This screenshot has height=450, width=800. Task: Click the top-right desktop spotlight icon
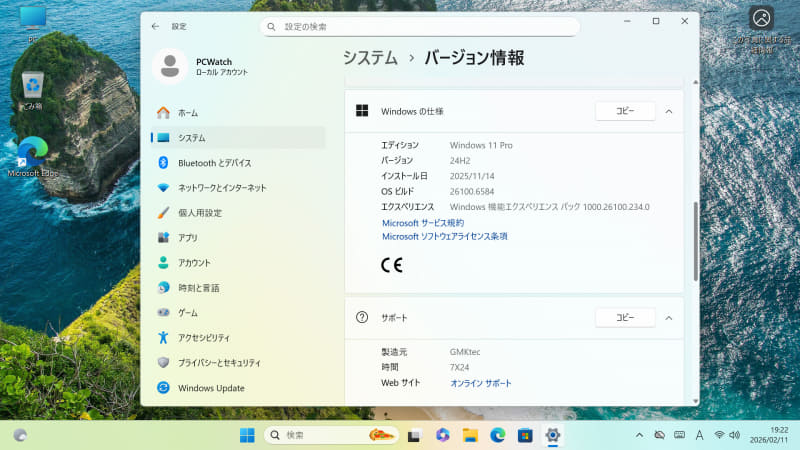pos(761,29)
